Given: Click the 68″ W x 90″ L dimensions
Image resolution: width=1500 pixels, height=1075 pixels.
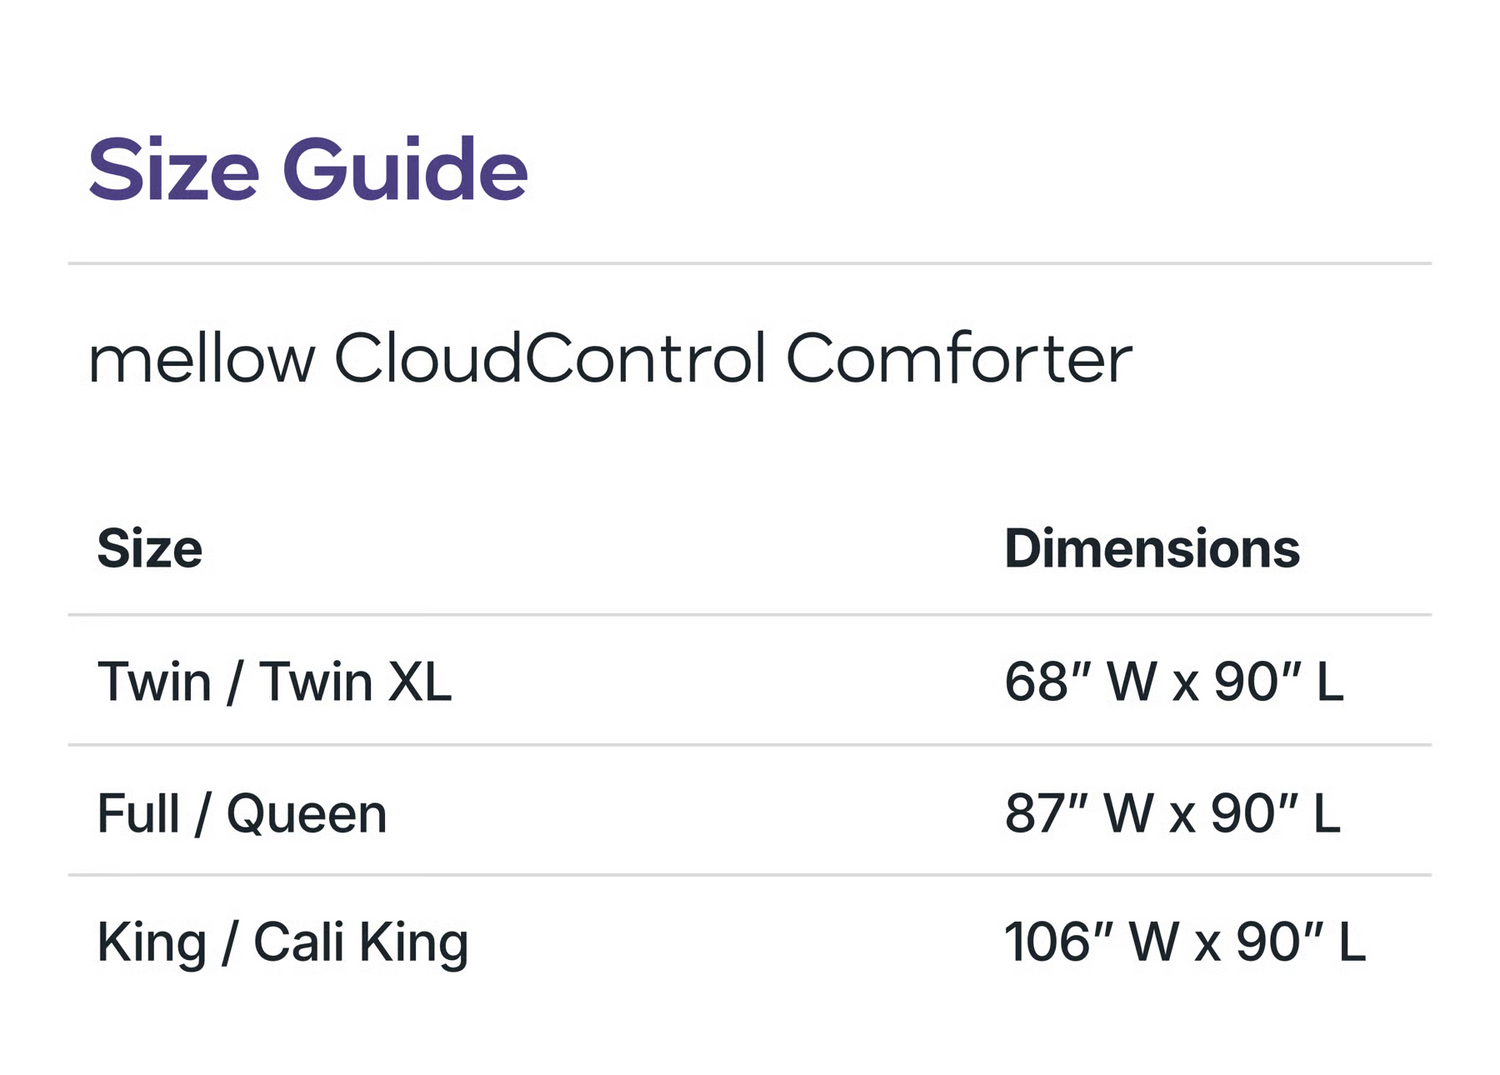Looking at the screenshot, I should pos(1174,682).
